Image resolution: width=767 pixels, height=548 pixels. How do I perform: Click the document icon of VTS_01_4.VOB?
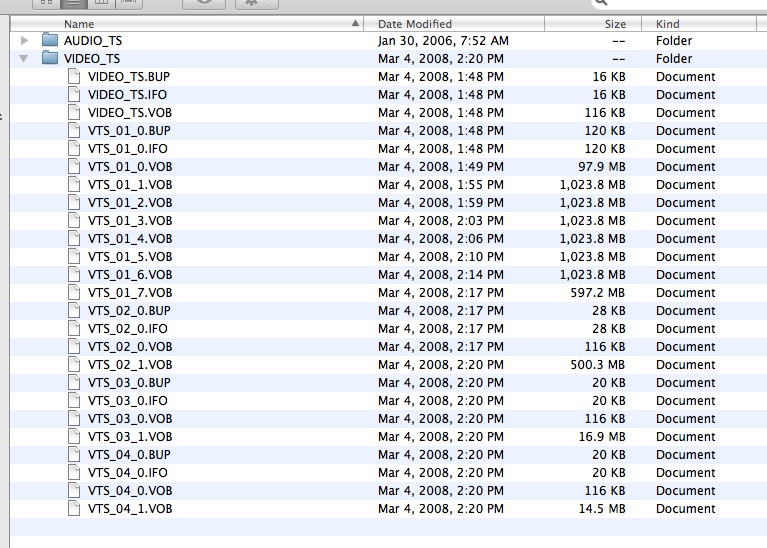point(74,238)
